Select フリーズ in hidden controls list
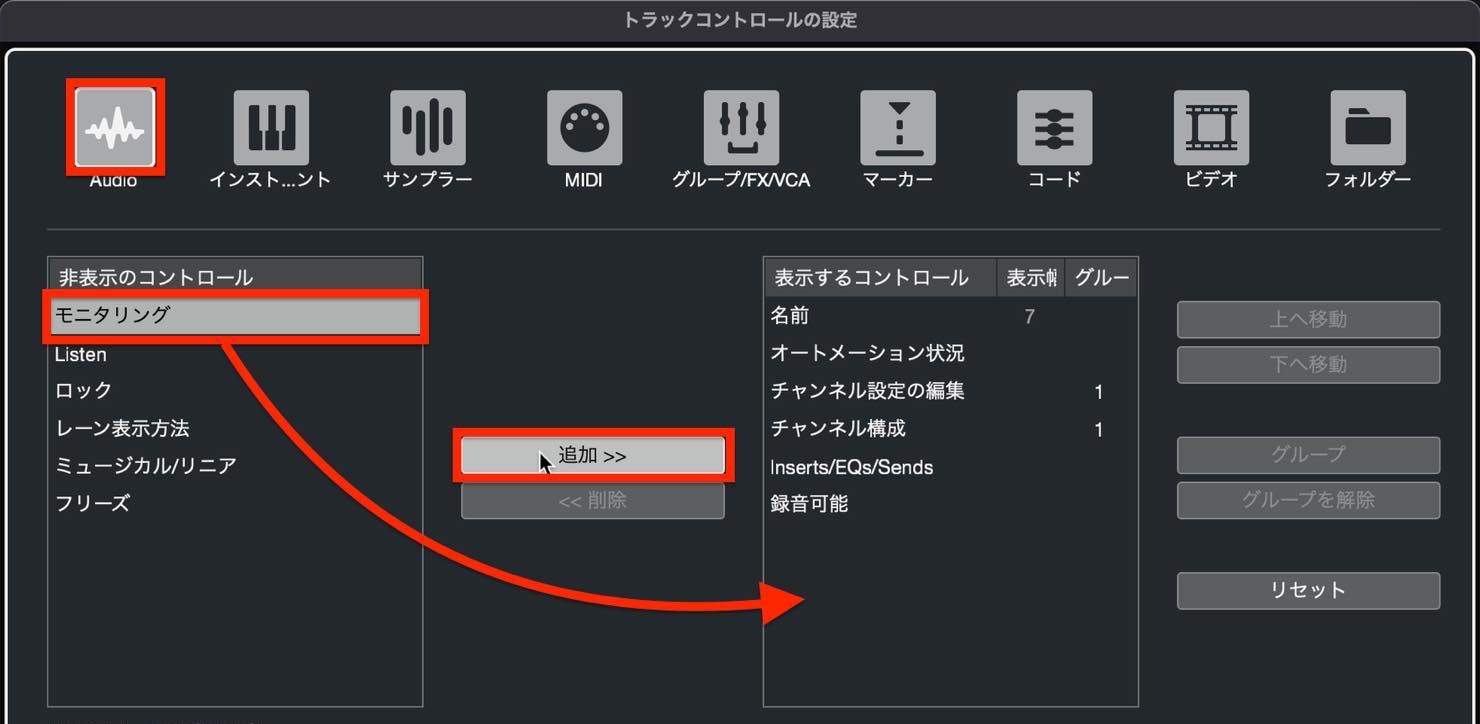Viewport: 1480px width, 724px height. [236, 503]
